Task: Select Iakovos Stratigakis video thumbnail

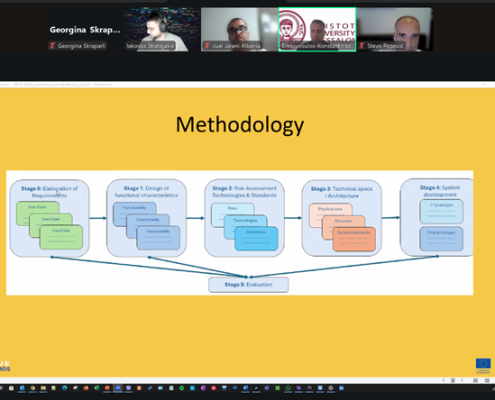Action: coord(162,29)
